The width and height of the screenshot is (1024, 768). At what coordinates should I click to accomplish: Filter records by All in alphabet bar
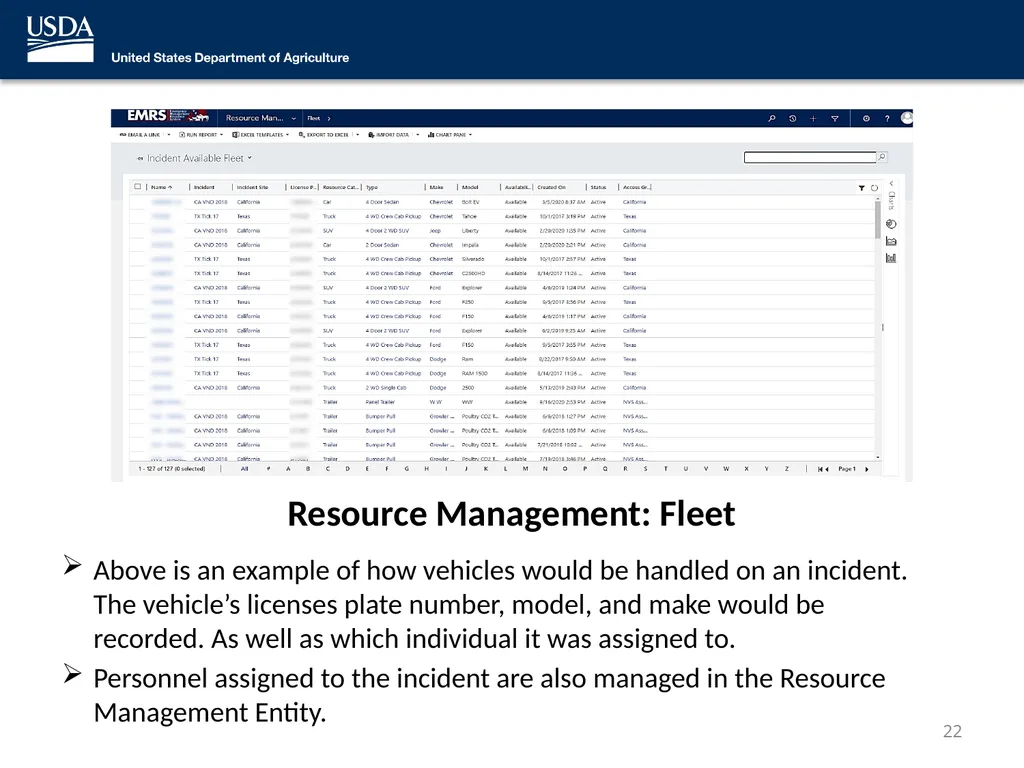(x=244, y=469)
